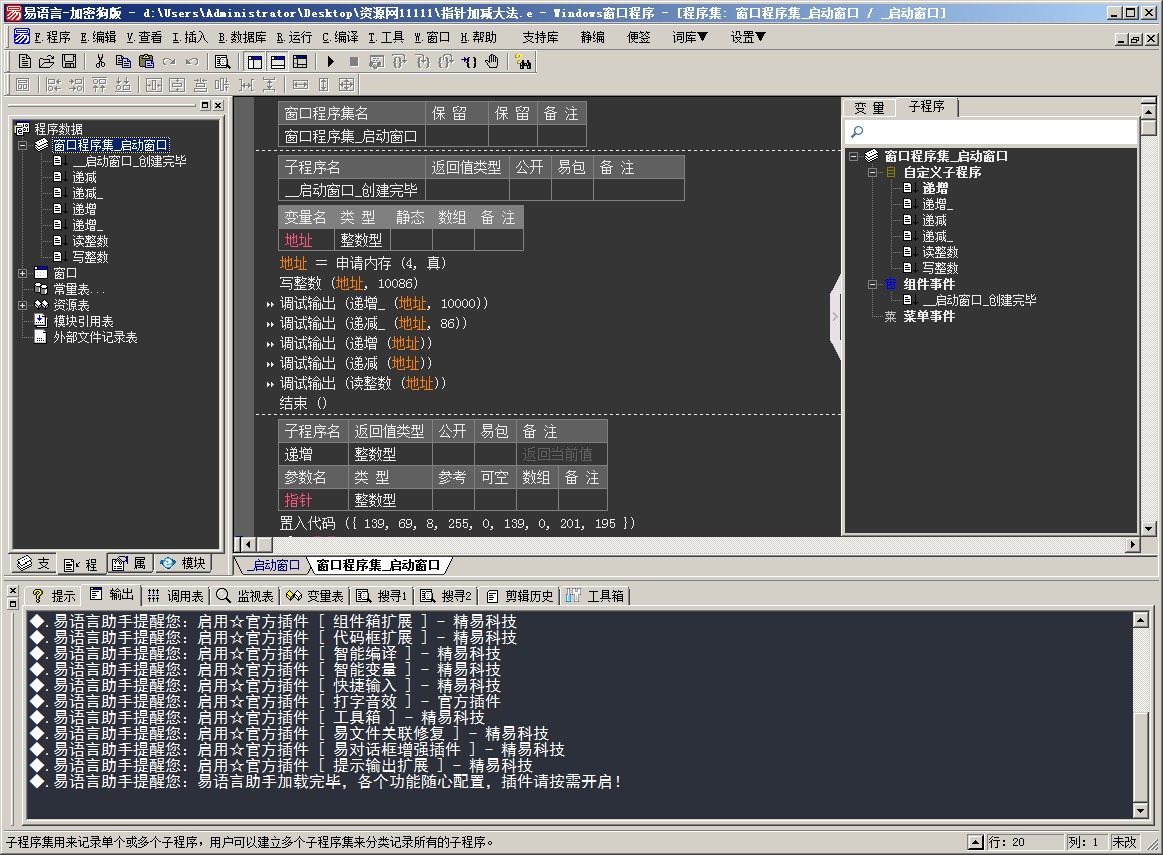Screen dimensions: 1163x855
Task: Click the run-to-cursor arrow braces icon
Action: pos(469,62)
